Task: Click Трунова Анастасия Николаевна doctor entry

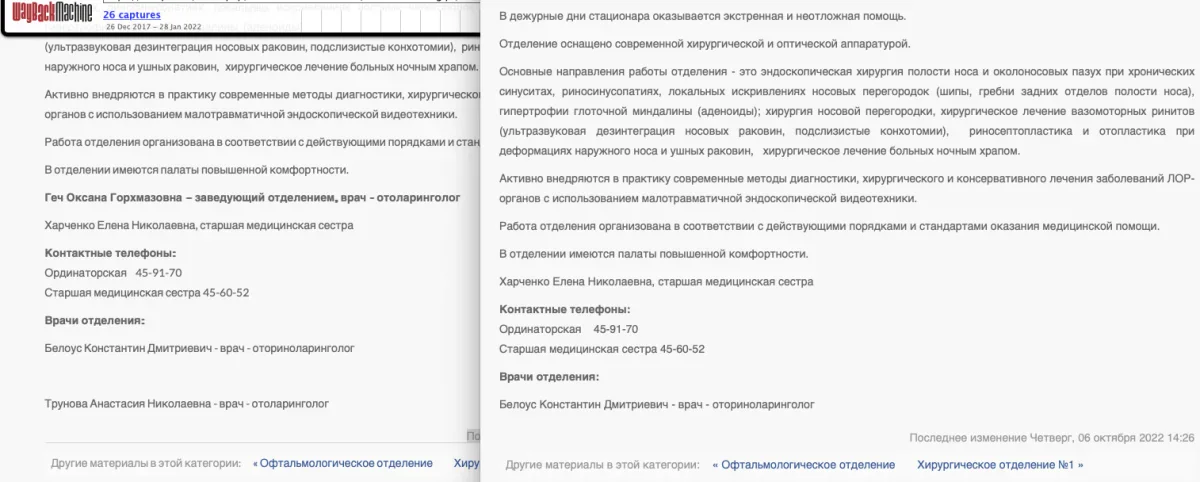Action: 187,404
